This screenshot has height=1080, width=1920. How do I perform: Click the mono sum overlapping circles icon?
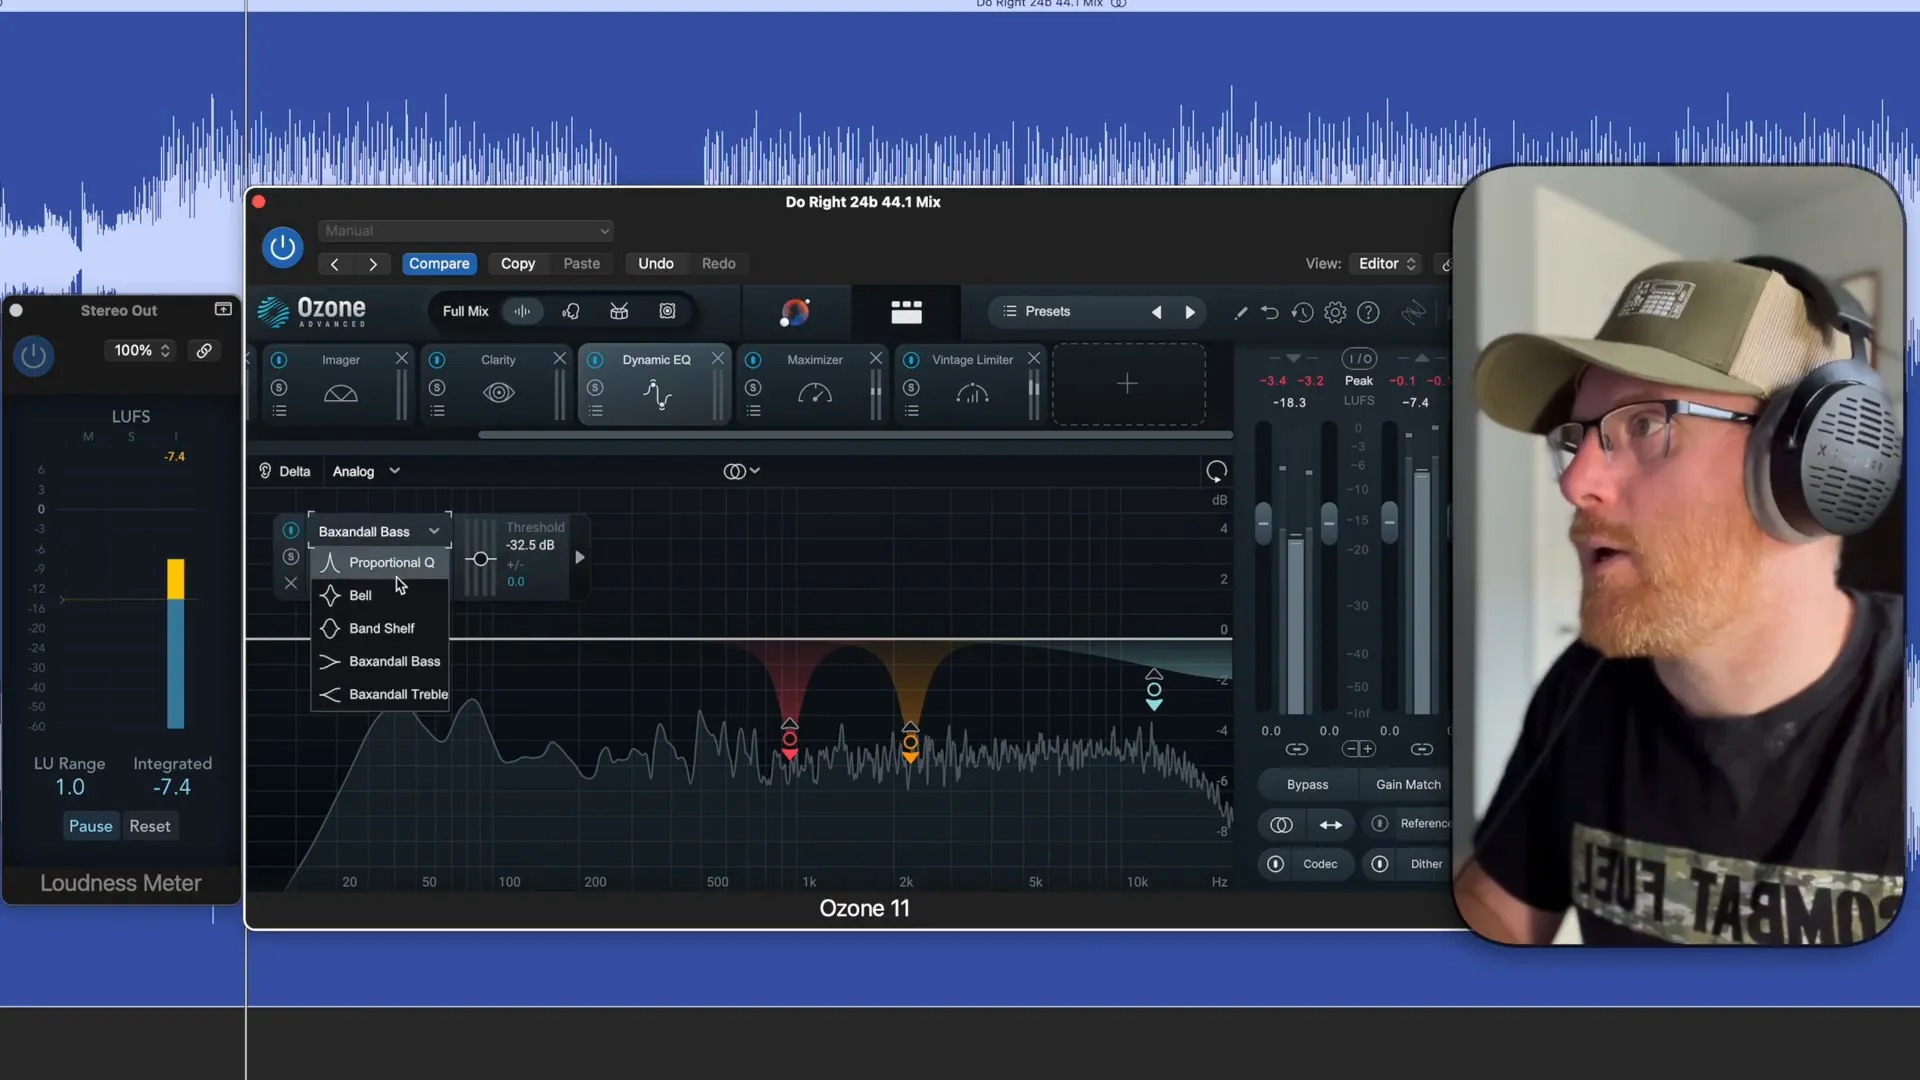pos(1281,825)
